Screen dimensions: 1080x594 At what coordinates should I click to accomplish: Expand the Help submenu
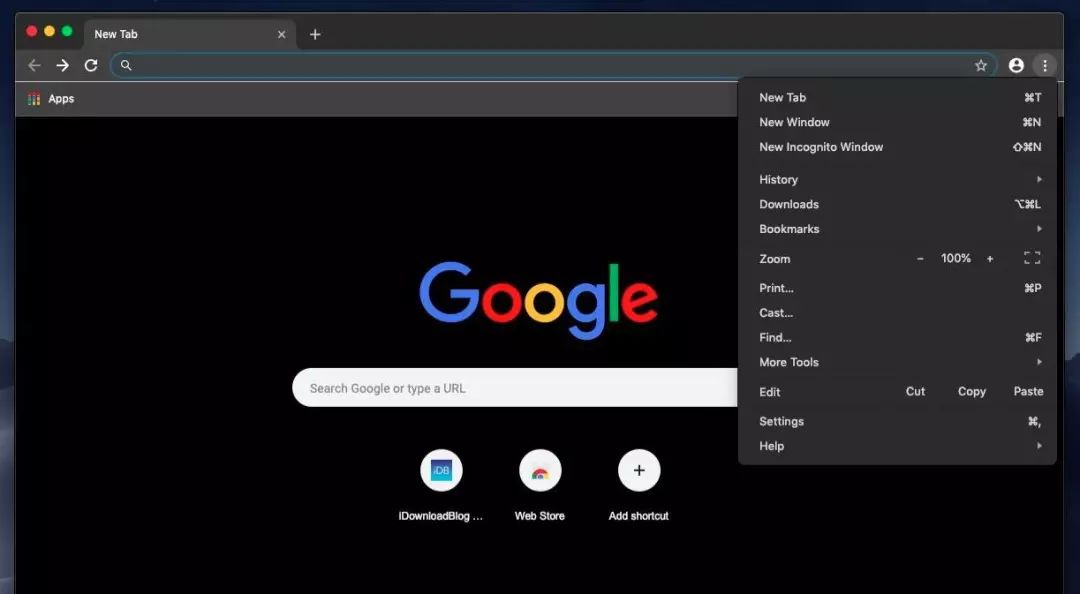coord(897,446)
